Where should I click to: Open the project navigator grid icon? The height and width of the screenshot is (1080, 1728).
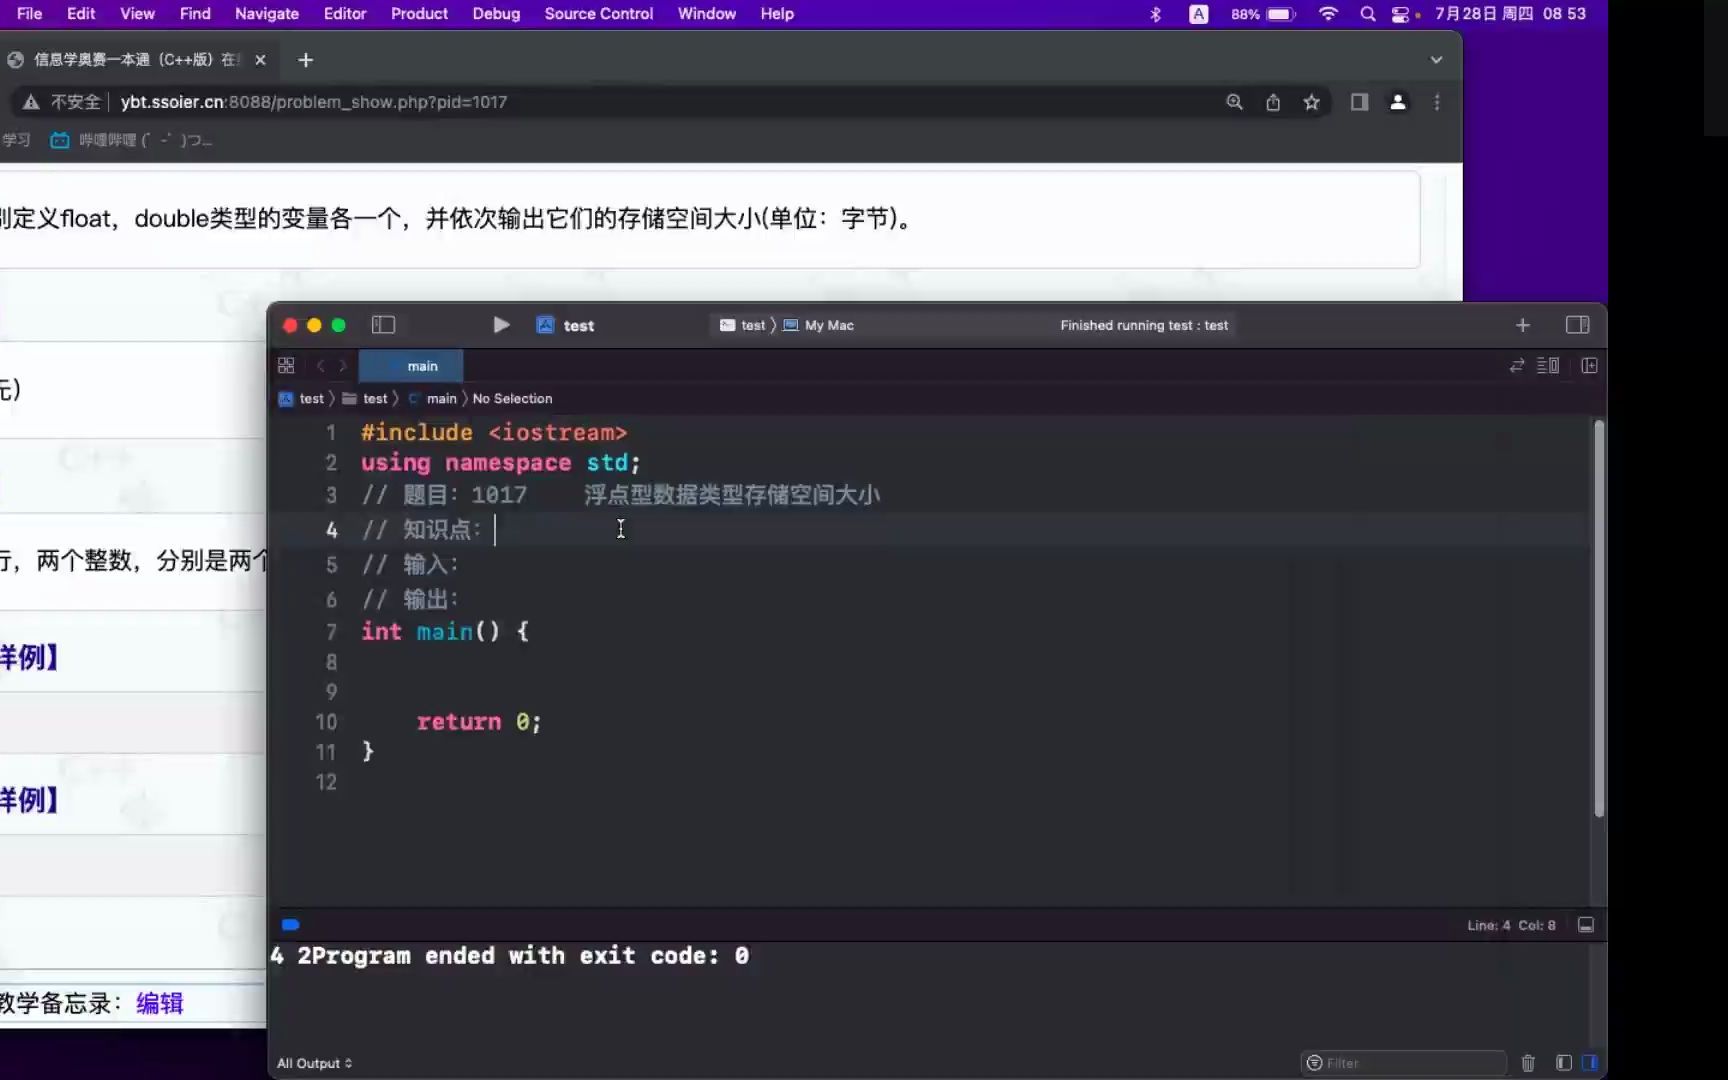[x=286, y=365]
